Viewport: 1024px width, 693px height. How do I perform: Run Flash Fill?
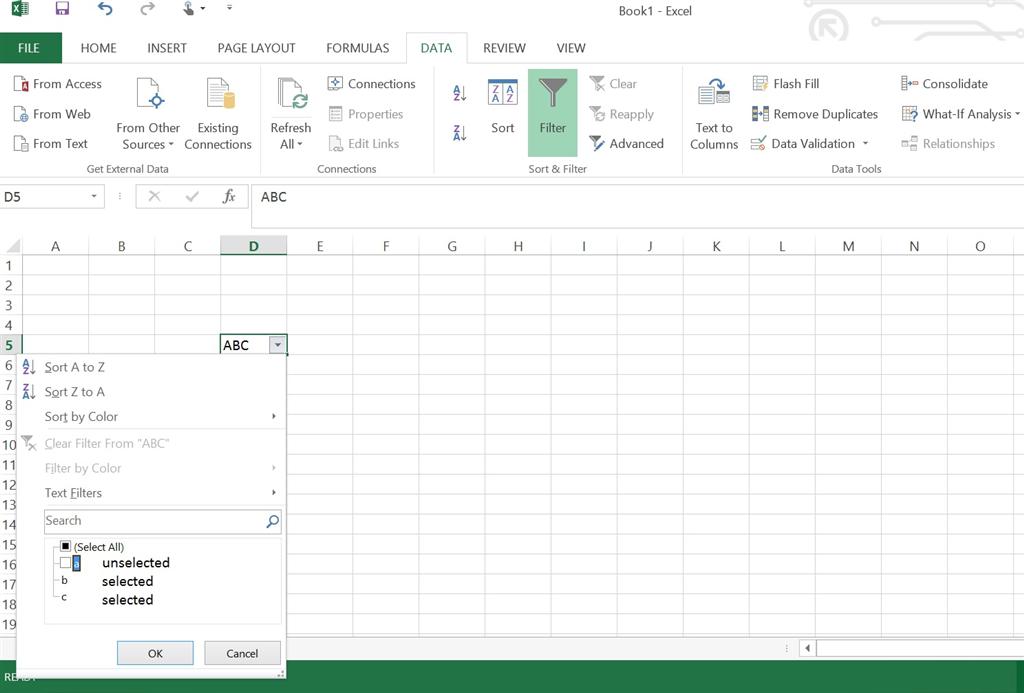[786, 84]
